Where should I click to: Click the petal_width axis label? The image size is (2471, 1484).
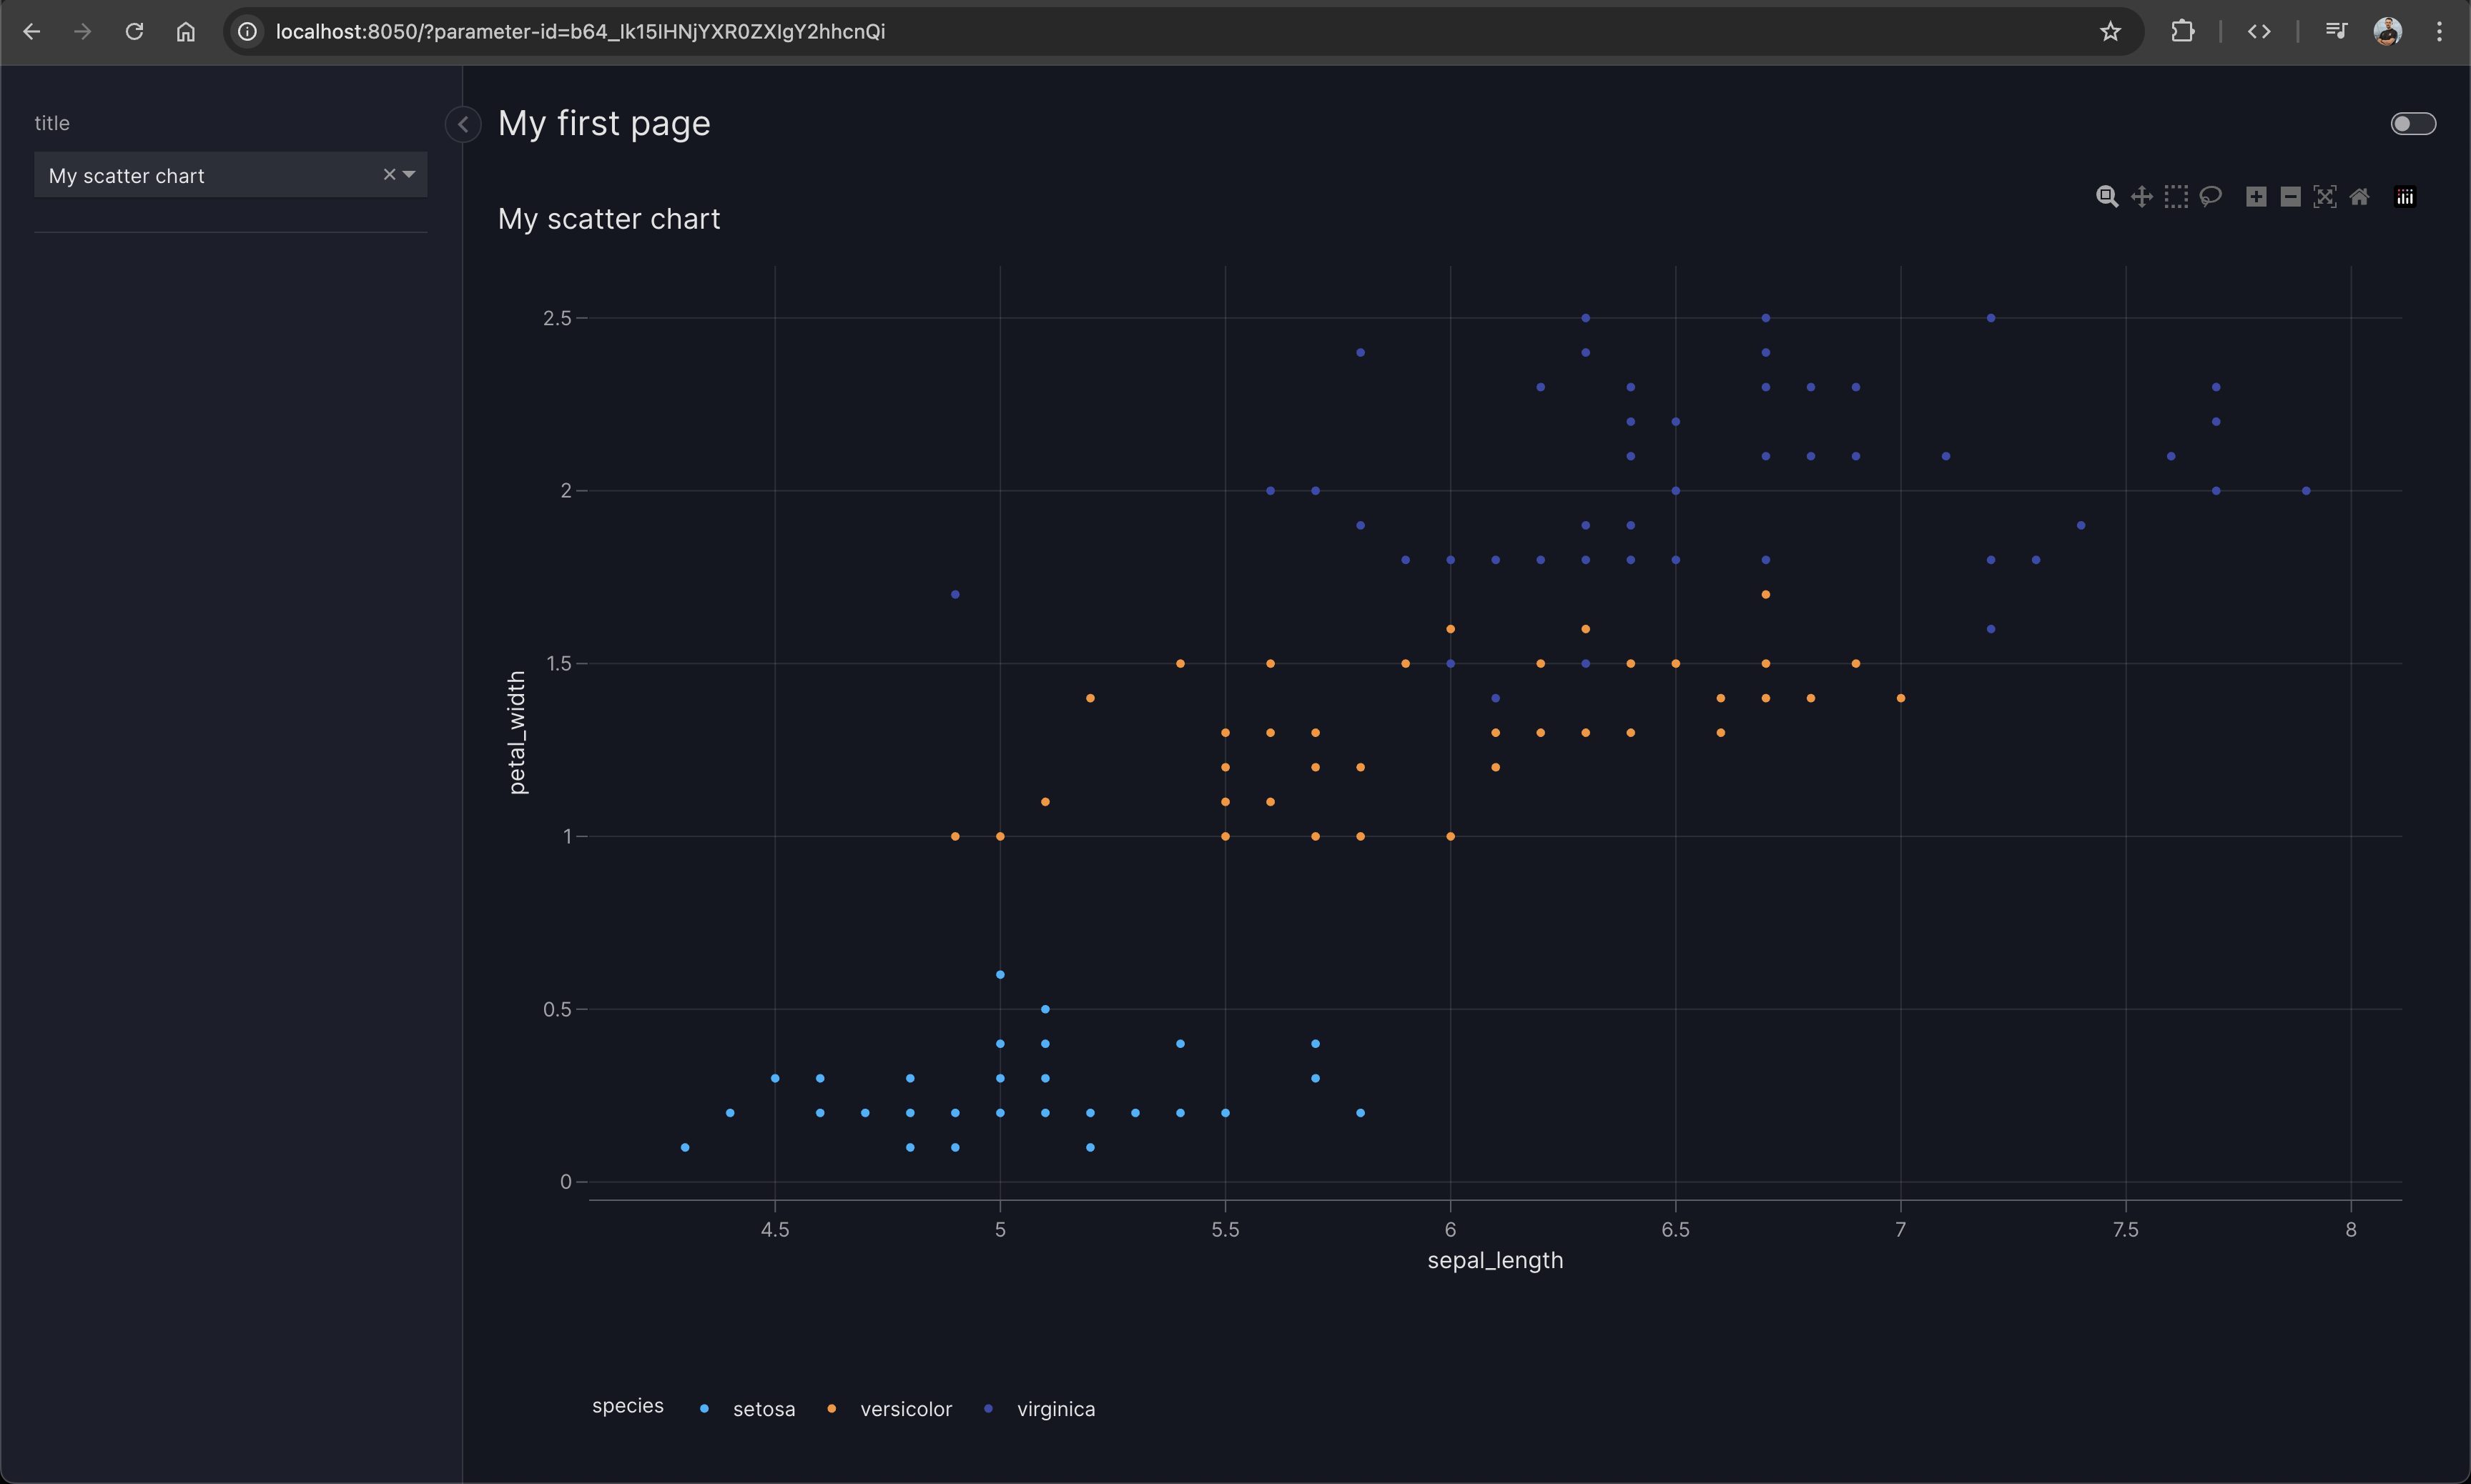tap(516, 733)
